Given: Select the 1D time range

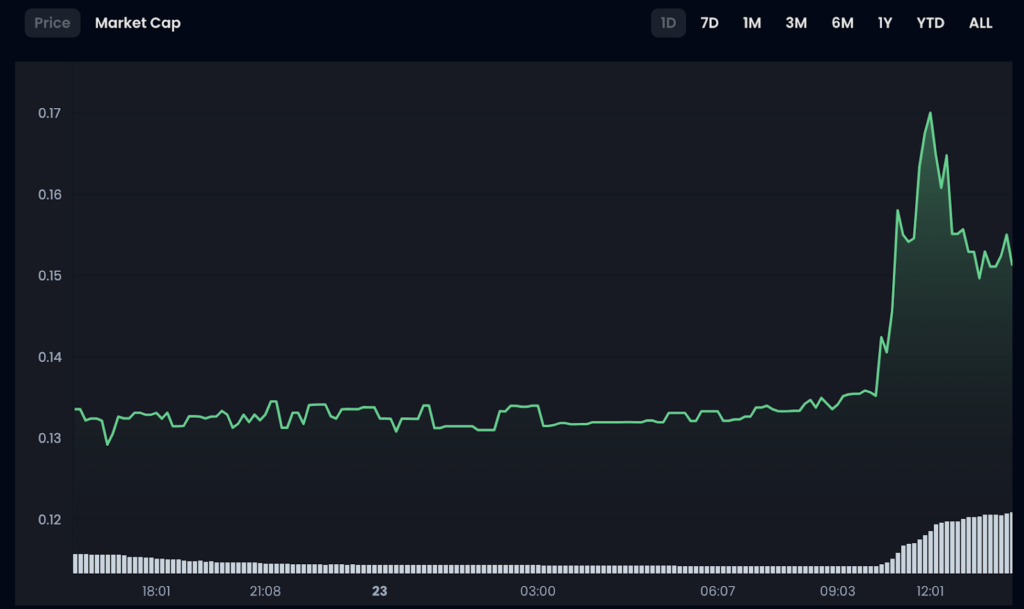Looking at the screenshot, I should click(668, 23).
